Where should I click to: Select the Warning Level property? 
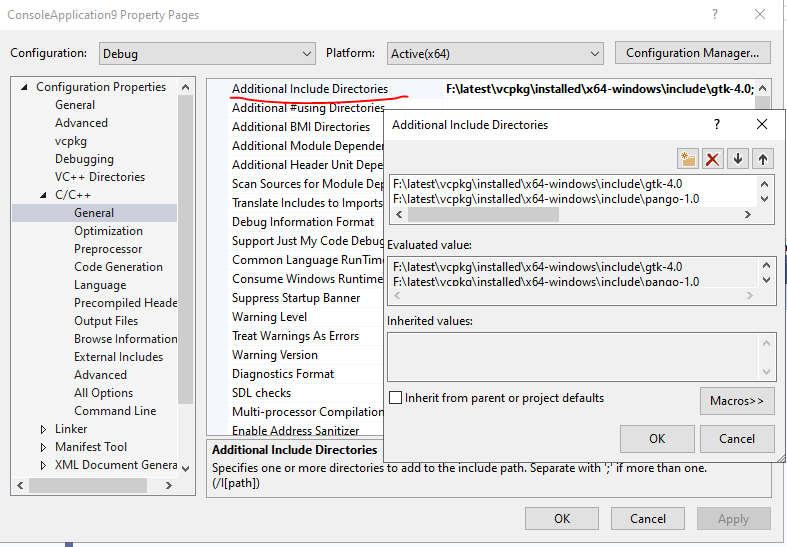[x=269, y=317]
